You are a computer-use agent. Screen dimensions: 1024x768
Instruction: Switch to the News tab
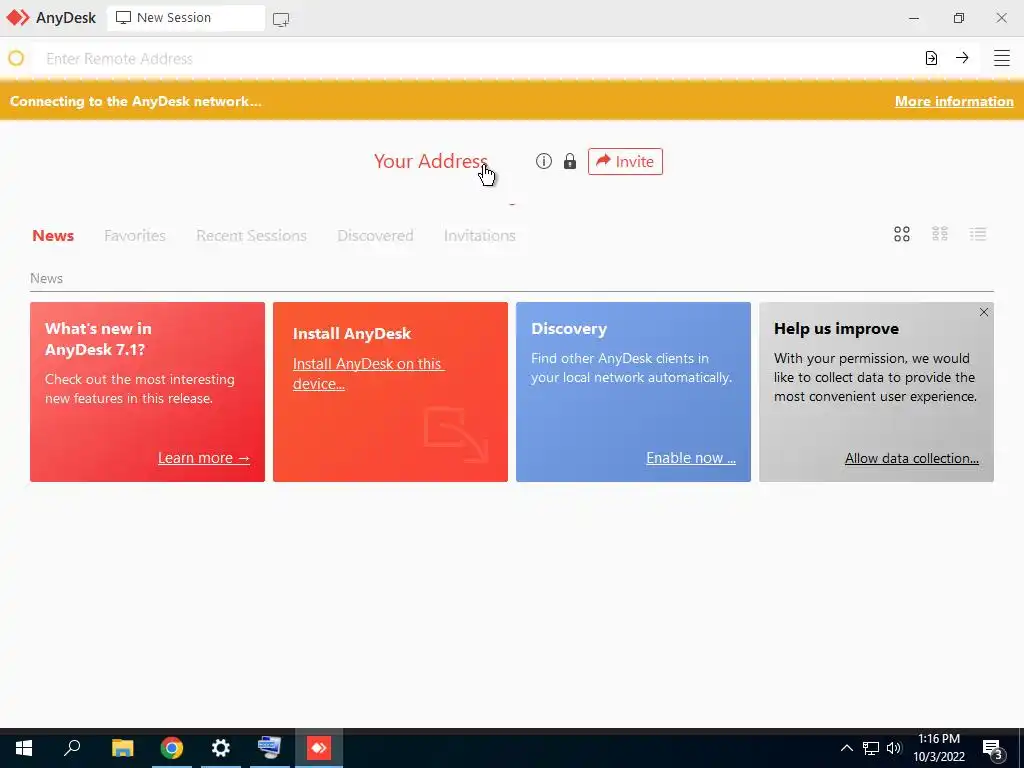(53, 235)
